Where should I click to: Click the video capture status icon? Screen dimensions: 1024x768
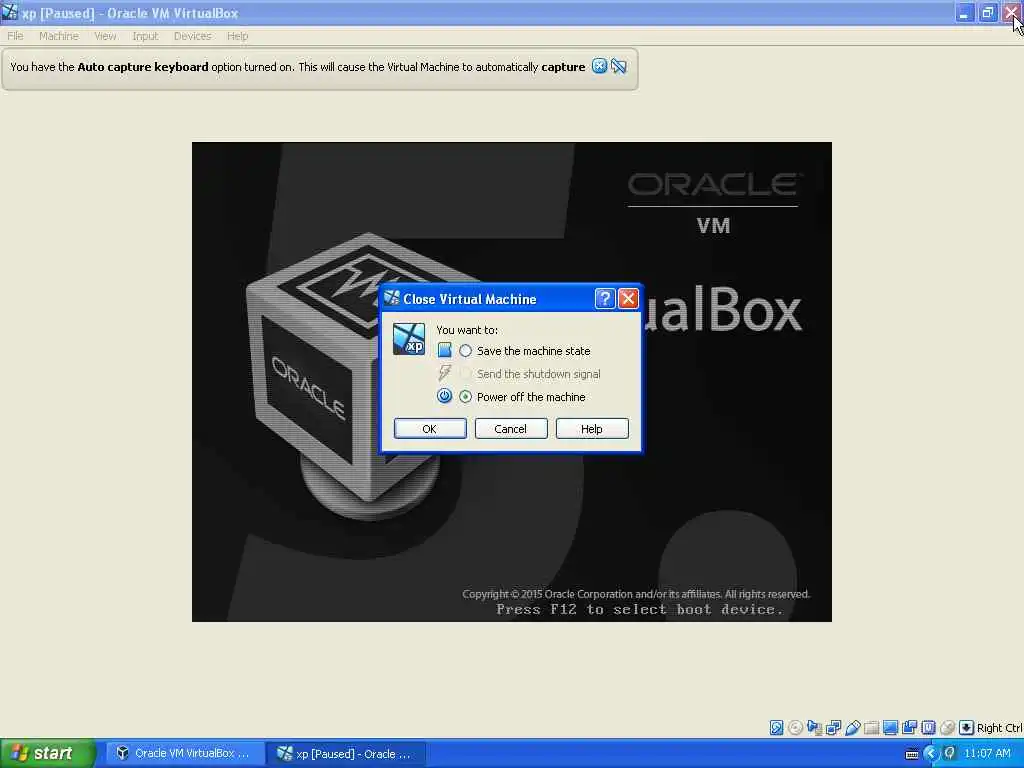pyautogui.click(x=909, y=728)
